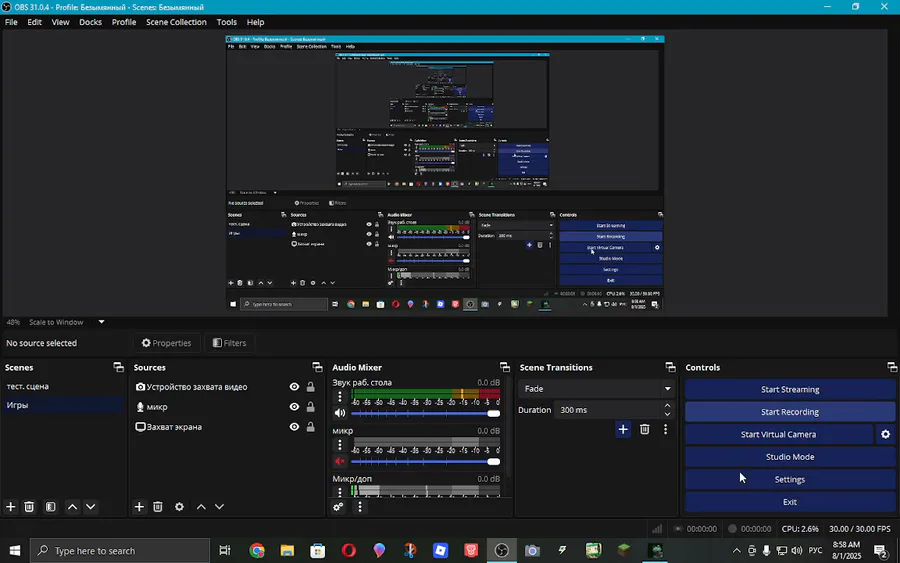Move source down arrow in Sources panel

tap(219, 507)
